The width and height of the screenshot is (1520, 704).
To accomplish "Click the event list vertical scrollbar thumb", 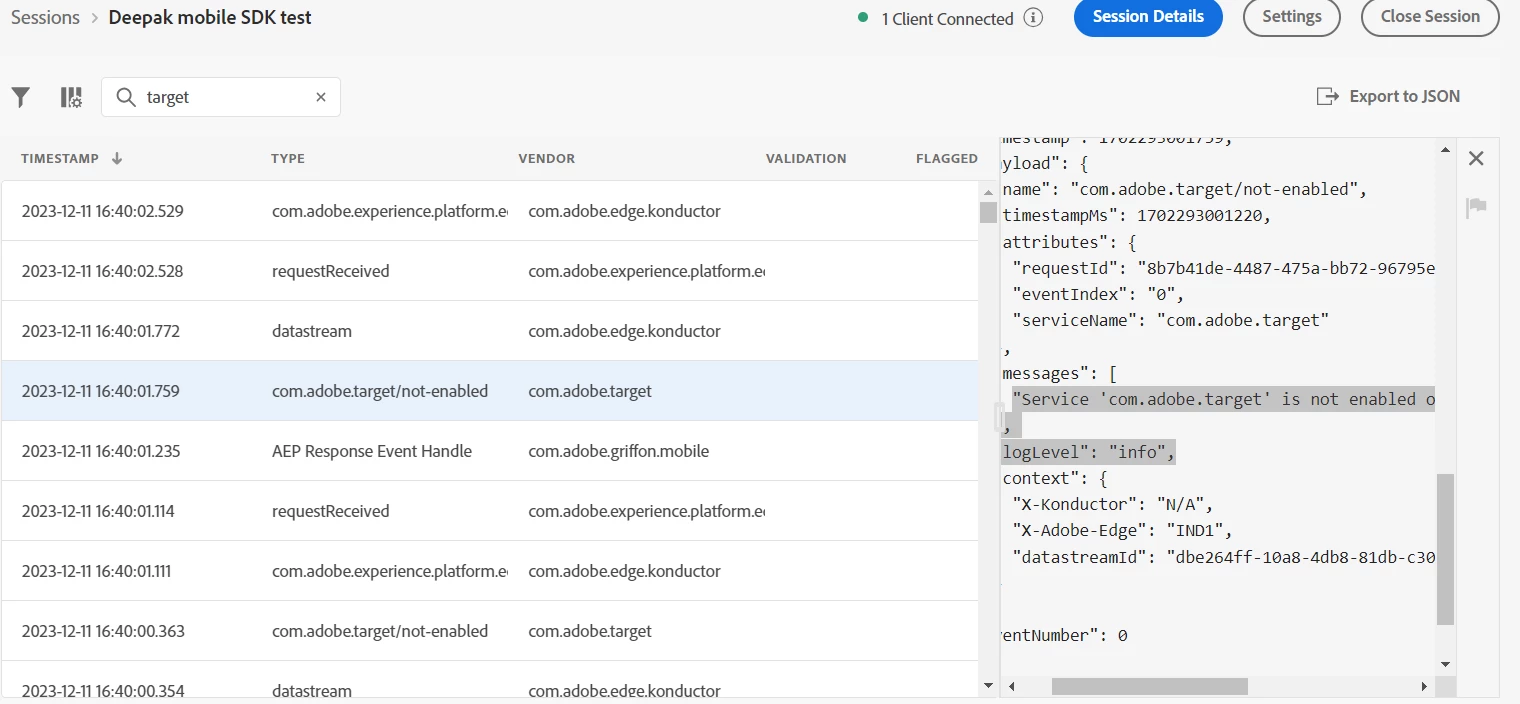I will pos(988,212).
